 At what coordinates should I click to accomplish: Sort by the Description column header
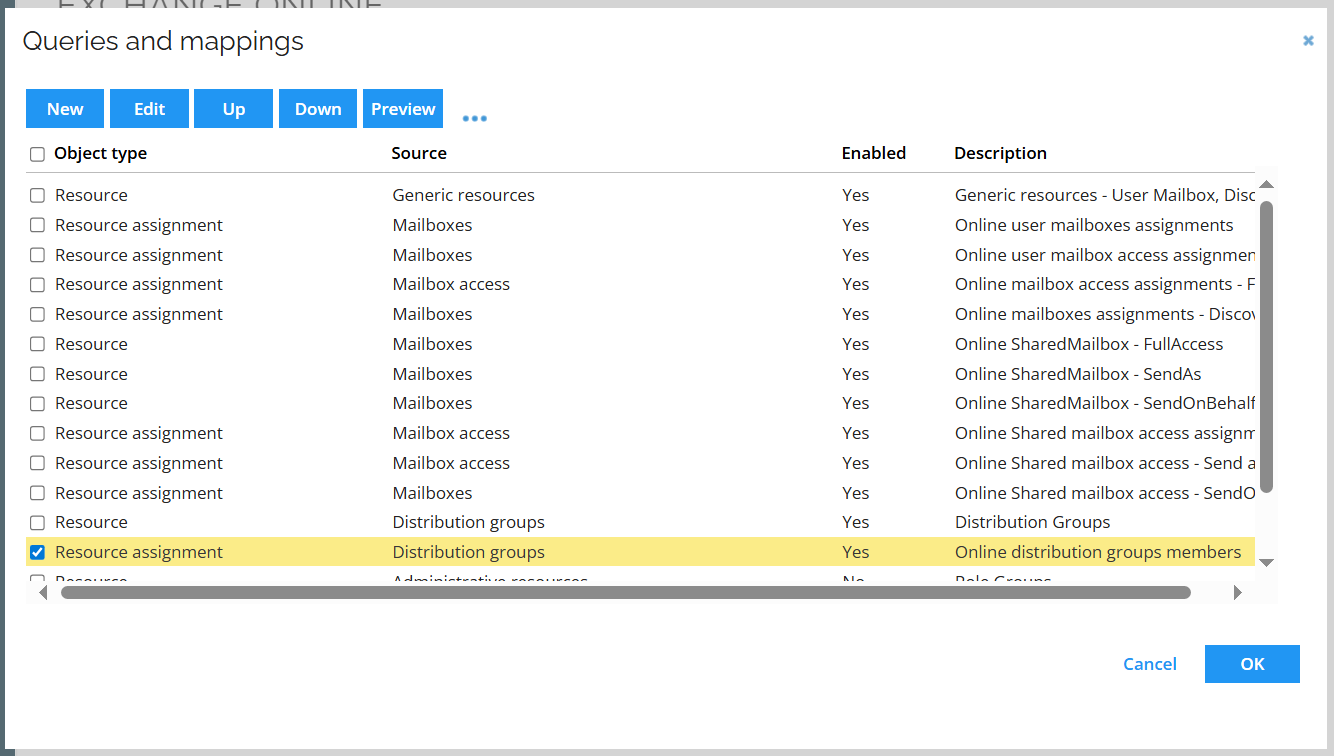[1000, 153]
